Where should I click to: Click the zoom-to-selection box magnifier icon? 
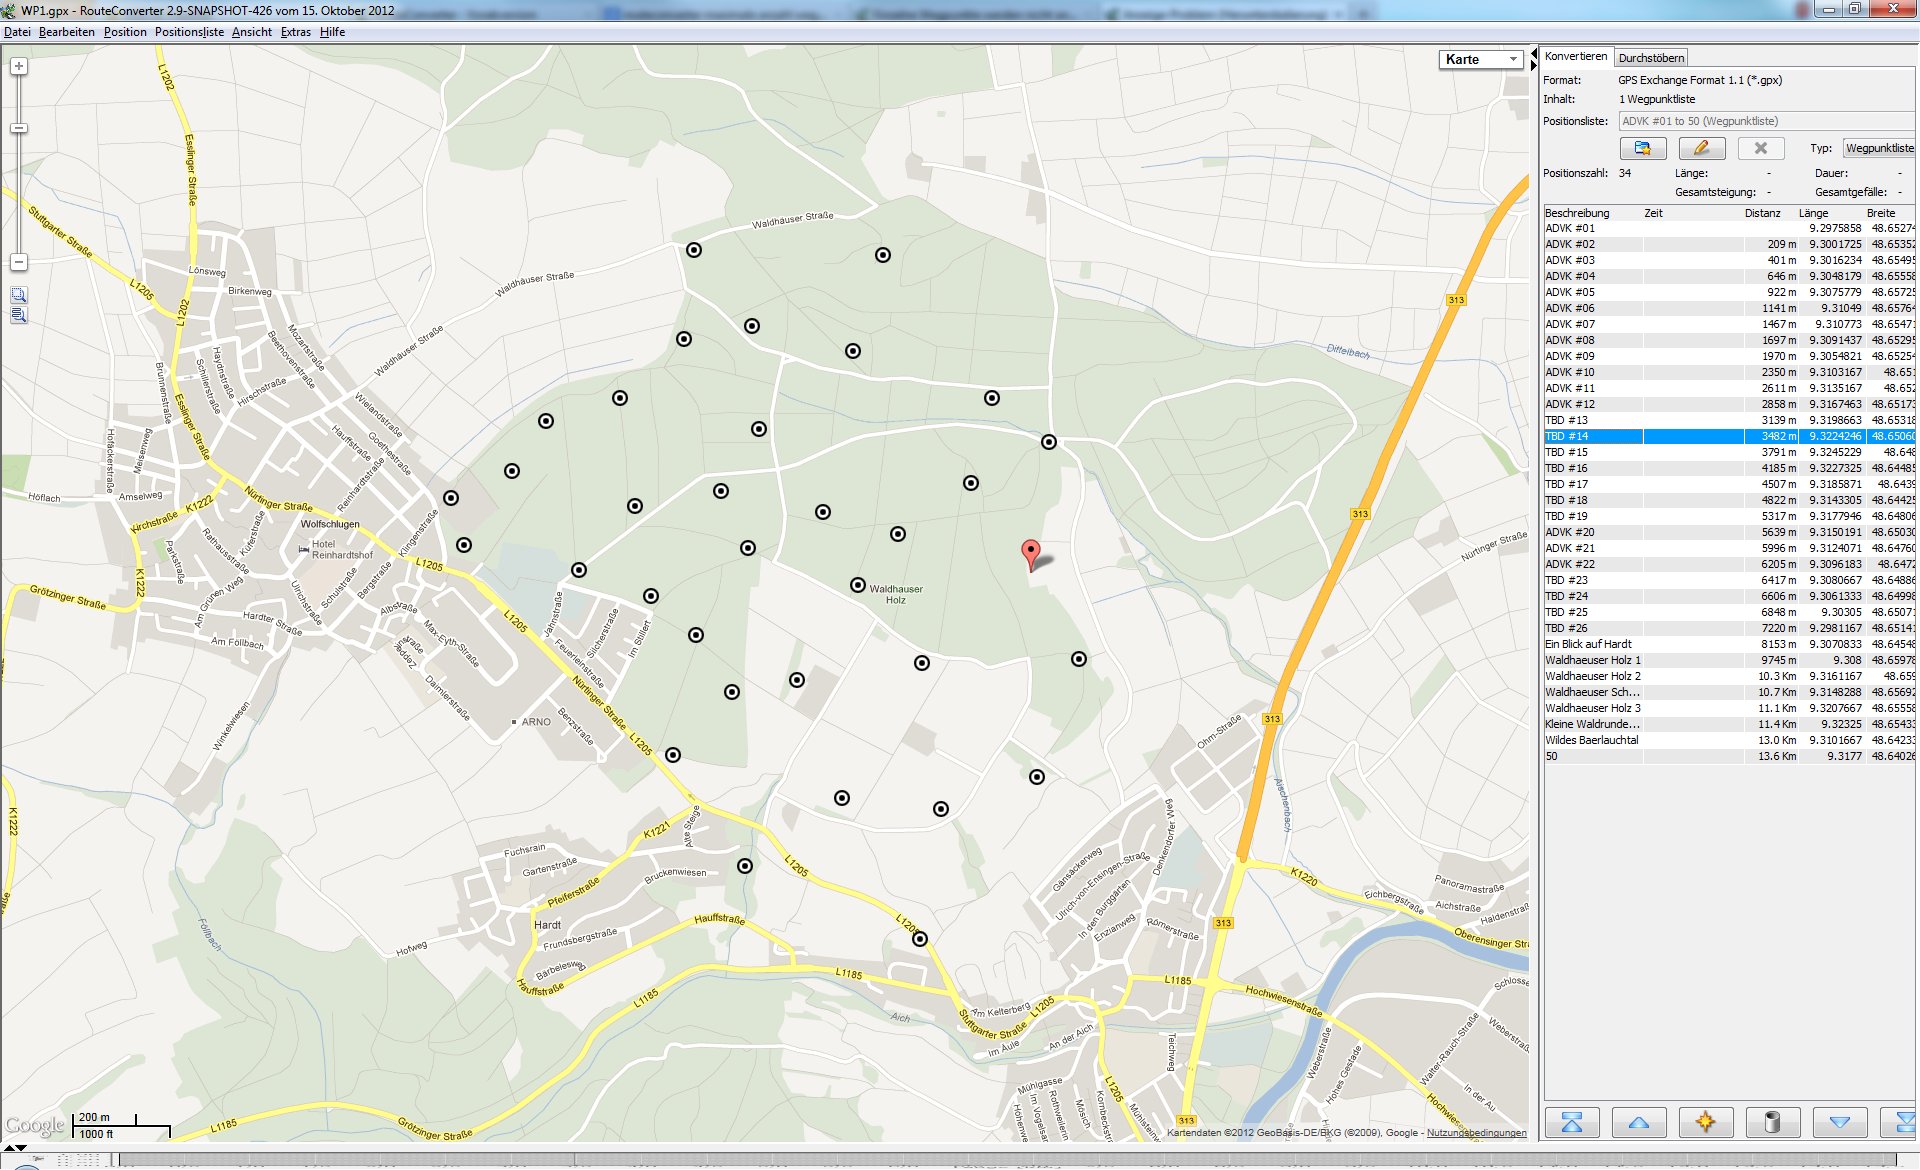coord(19,295)
